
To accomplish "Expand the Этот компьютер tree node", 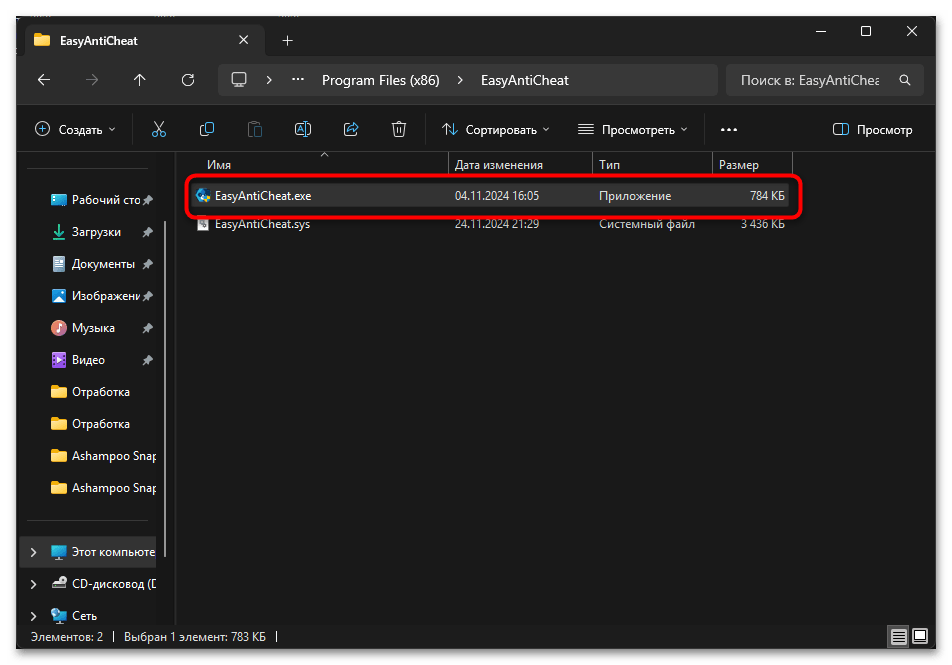I will click(x=33, y=552).
